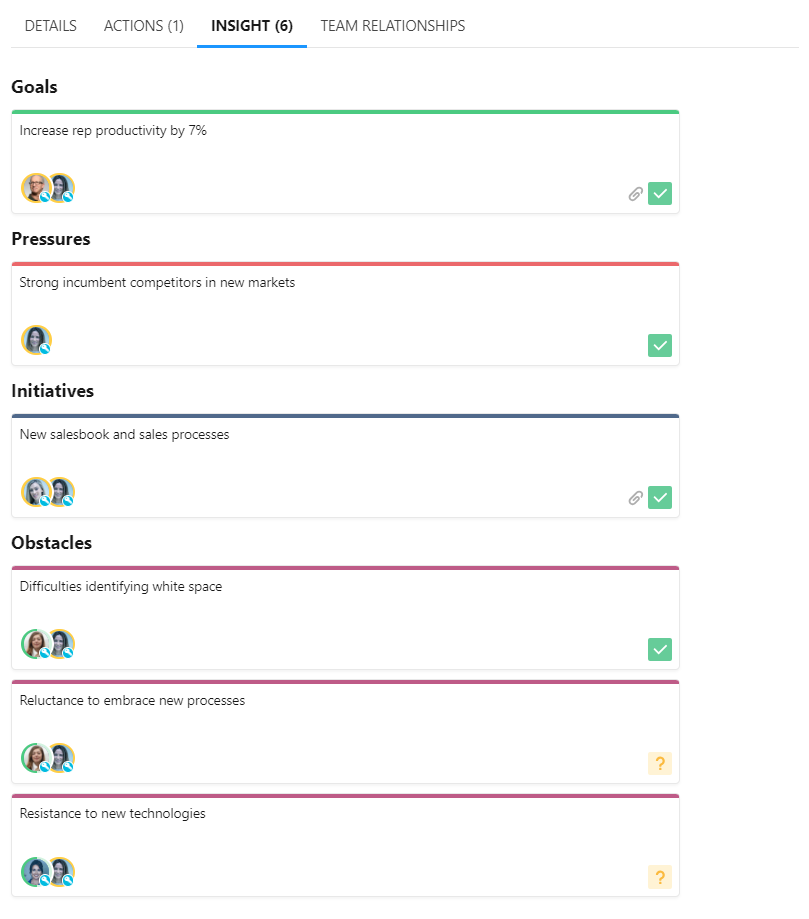
Task: Click question mark status on Reluctance card
Action: point(660,764)
